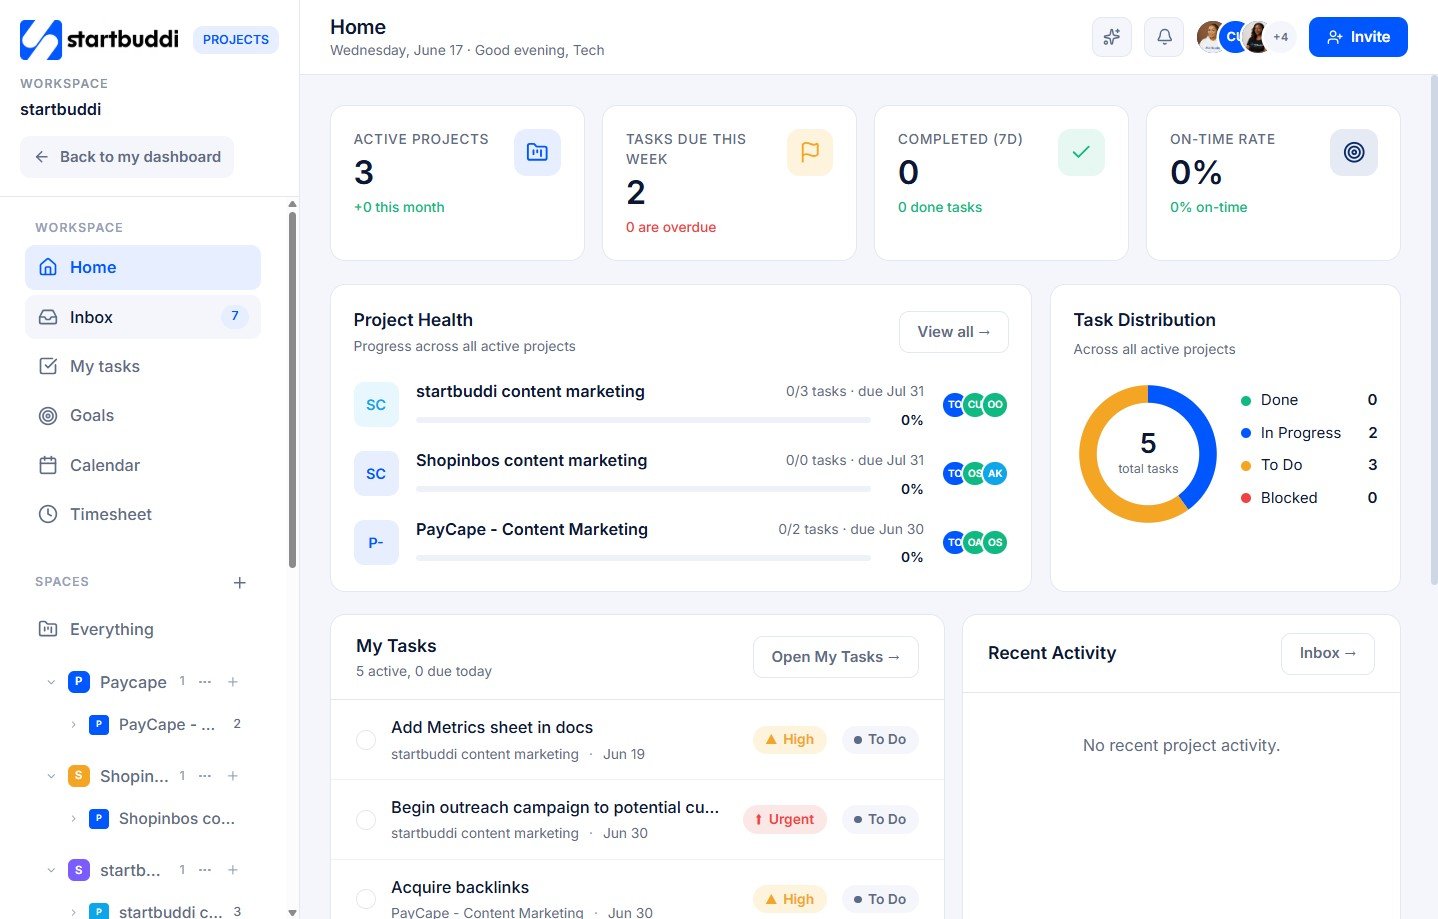Collapse the Paycape space
Image resolution: width=1438 pixels, height=919 pixels.
(x=51, y=682)
